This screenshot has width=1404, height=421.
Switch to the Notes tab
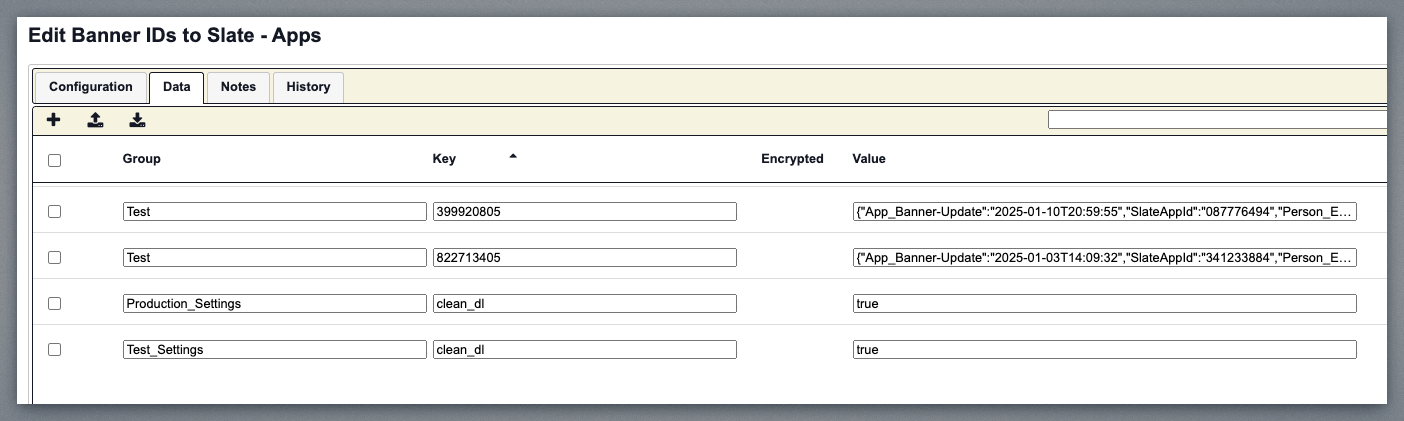[x=238, y=87]
